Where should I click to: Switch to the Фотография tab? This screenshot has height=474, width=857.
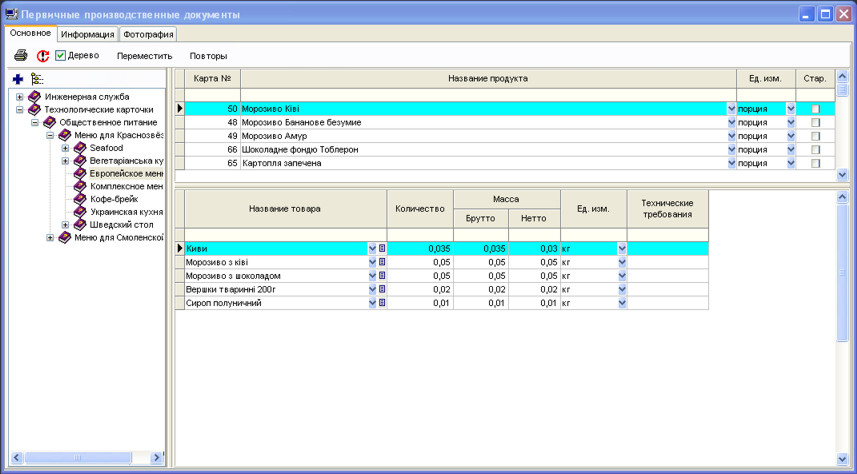click(148, 34)
